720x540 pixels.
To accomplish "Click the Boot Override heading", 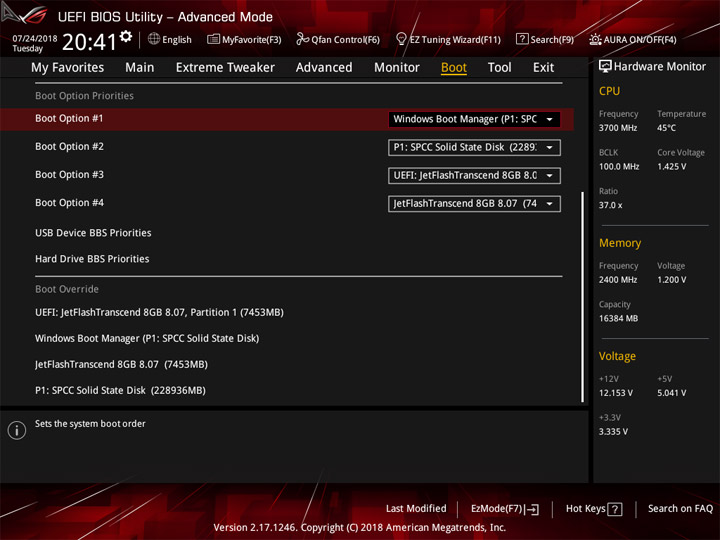I will [x=67, y=289].
